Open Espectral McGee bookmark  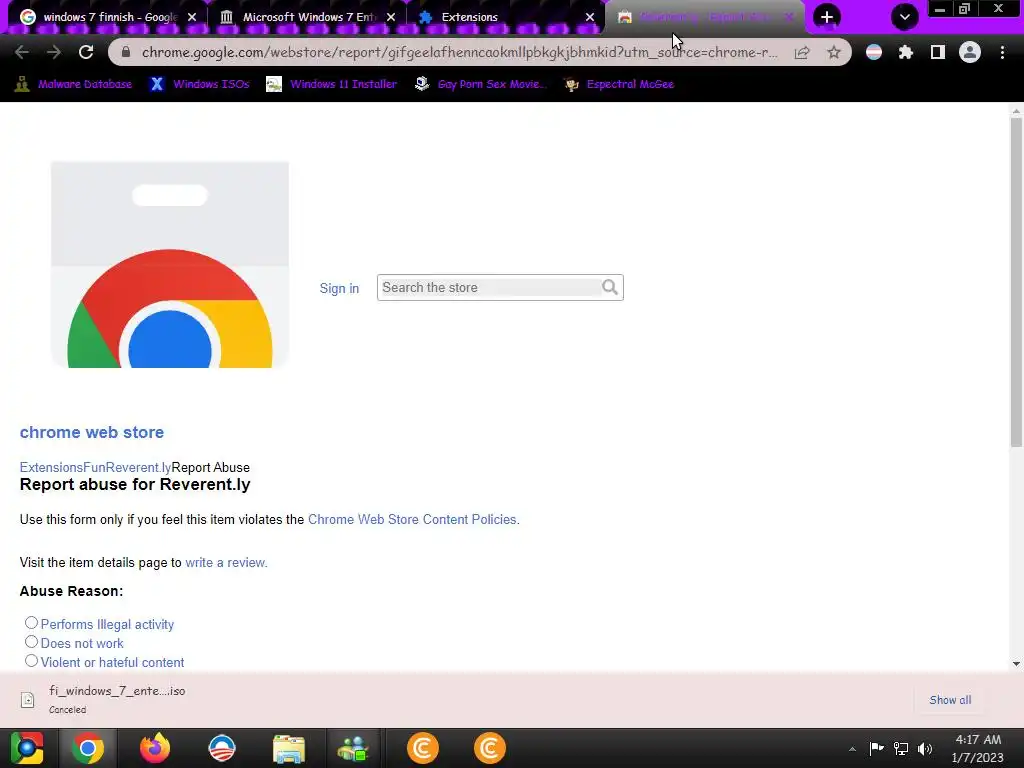point(619,84)
